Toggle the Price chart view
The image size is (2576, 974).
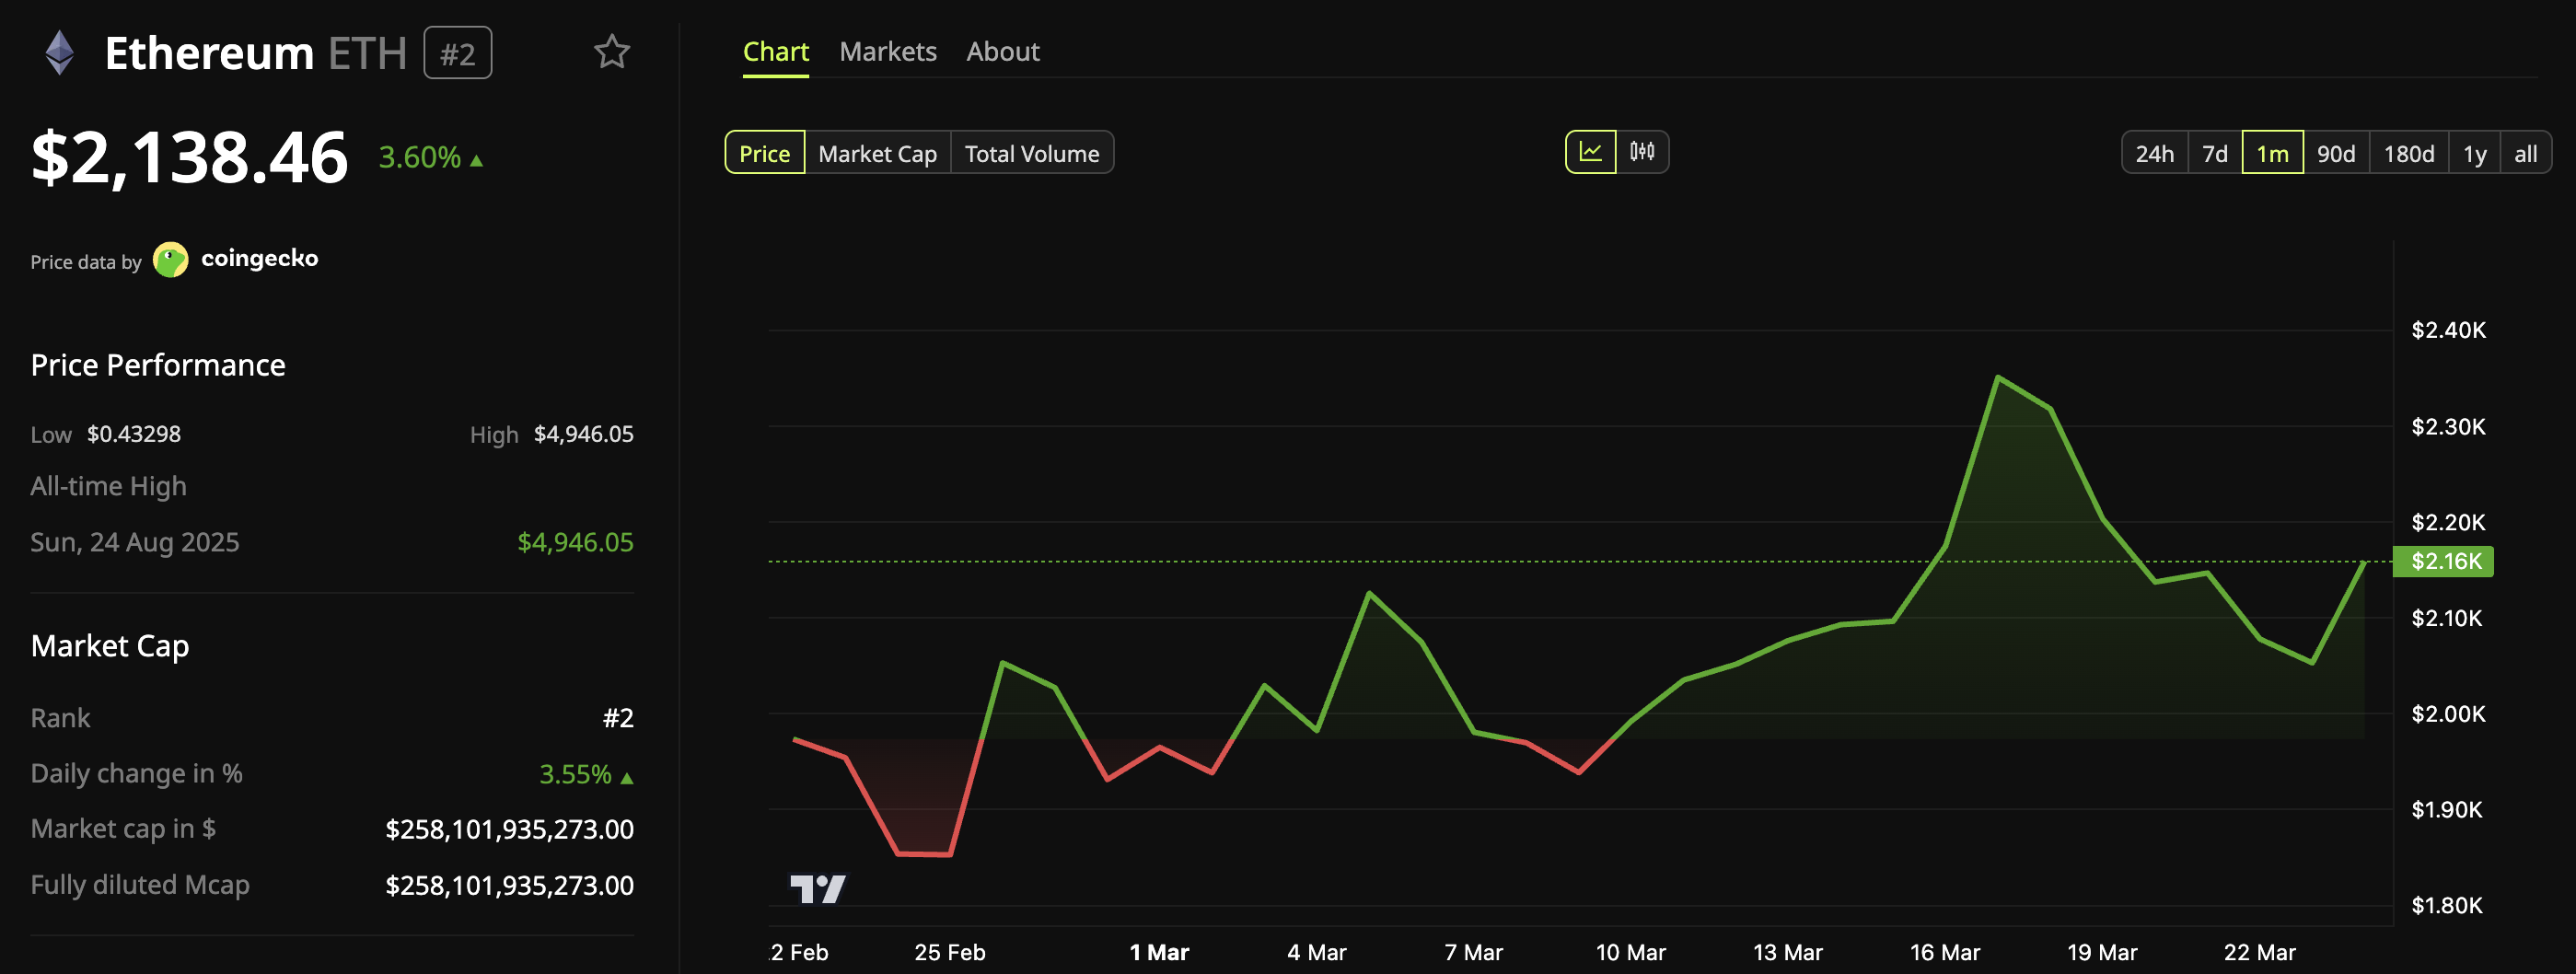point(764,153)
